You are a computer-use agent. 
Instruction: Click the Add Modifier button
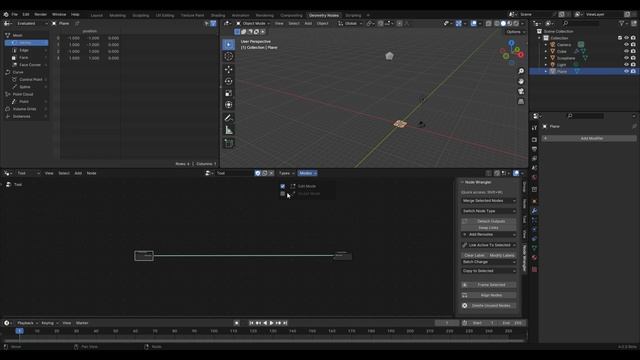click(589, 138)
